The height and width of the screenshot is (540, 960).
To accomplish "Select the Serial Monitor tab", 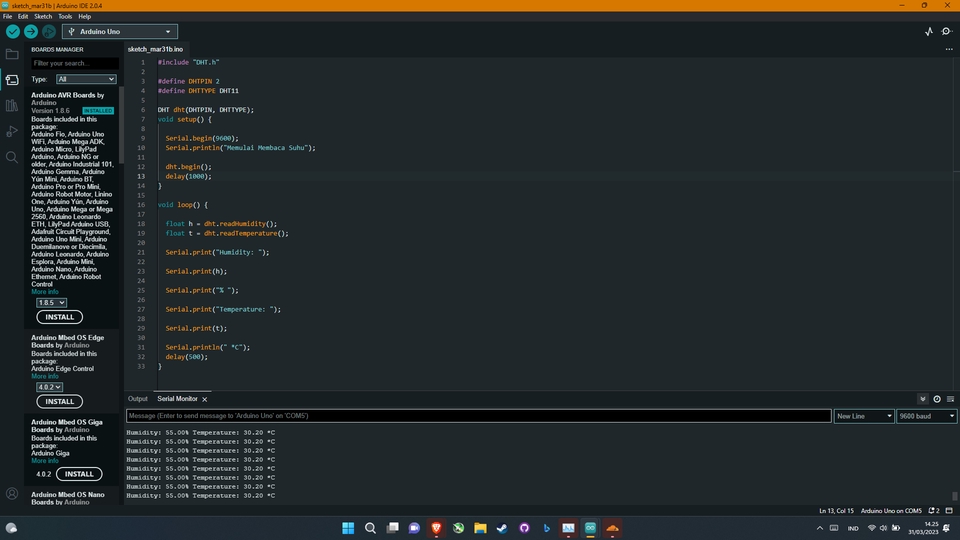I will 178,399.
